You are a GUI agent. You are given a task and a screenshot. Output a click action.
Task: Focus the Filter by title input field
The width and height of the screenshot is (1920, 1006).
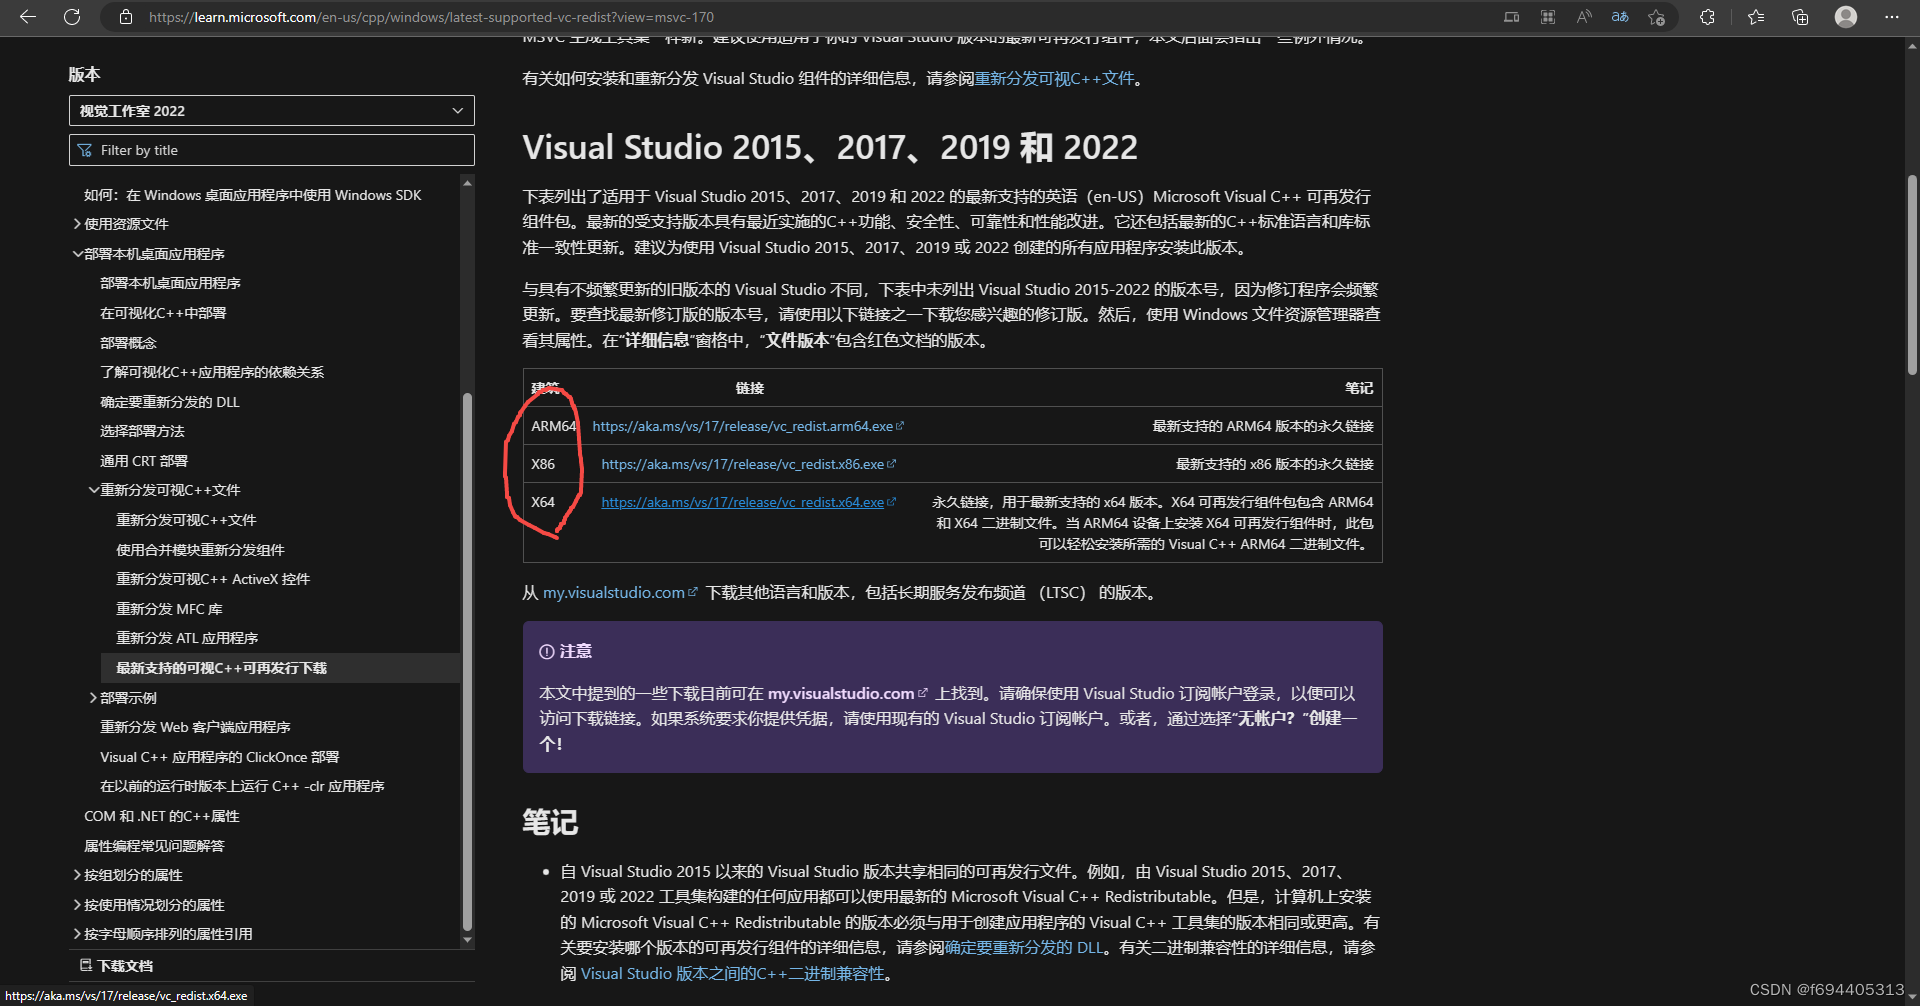pos(272,150)
